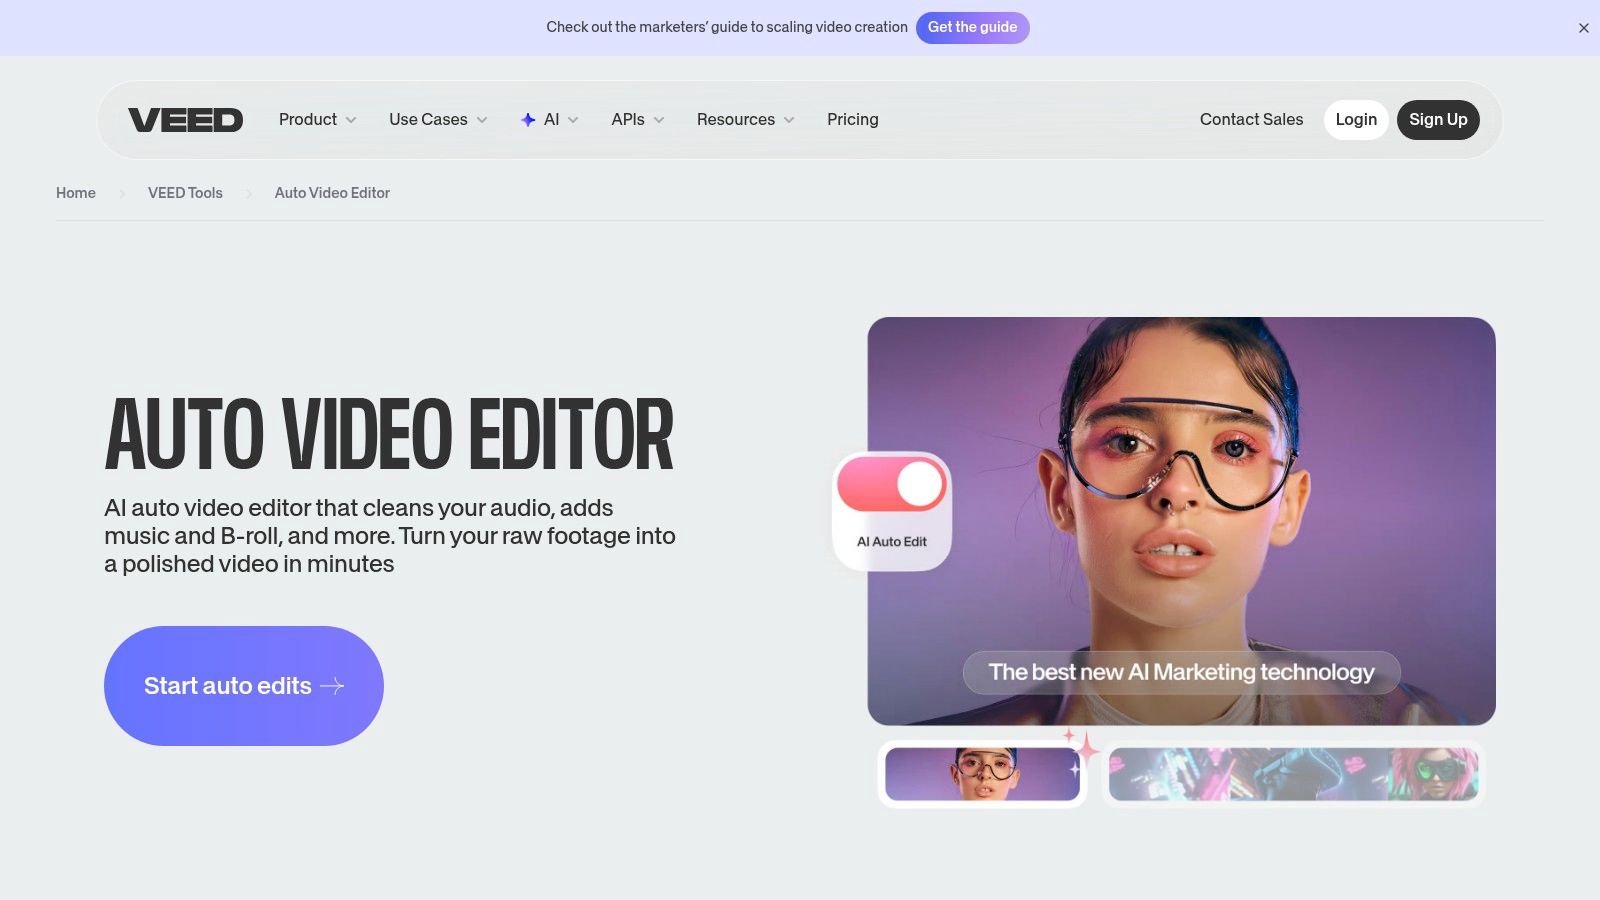Click the AI sparkle icon in navbar
The image size is (1600, 900).
click(x=528, y=120)
